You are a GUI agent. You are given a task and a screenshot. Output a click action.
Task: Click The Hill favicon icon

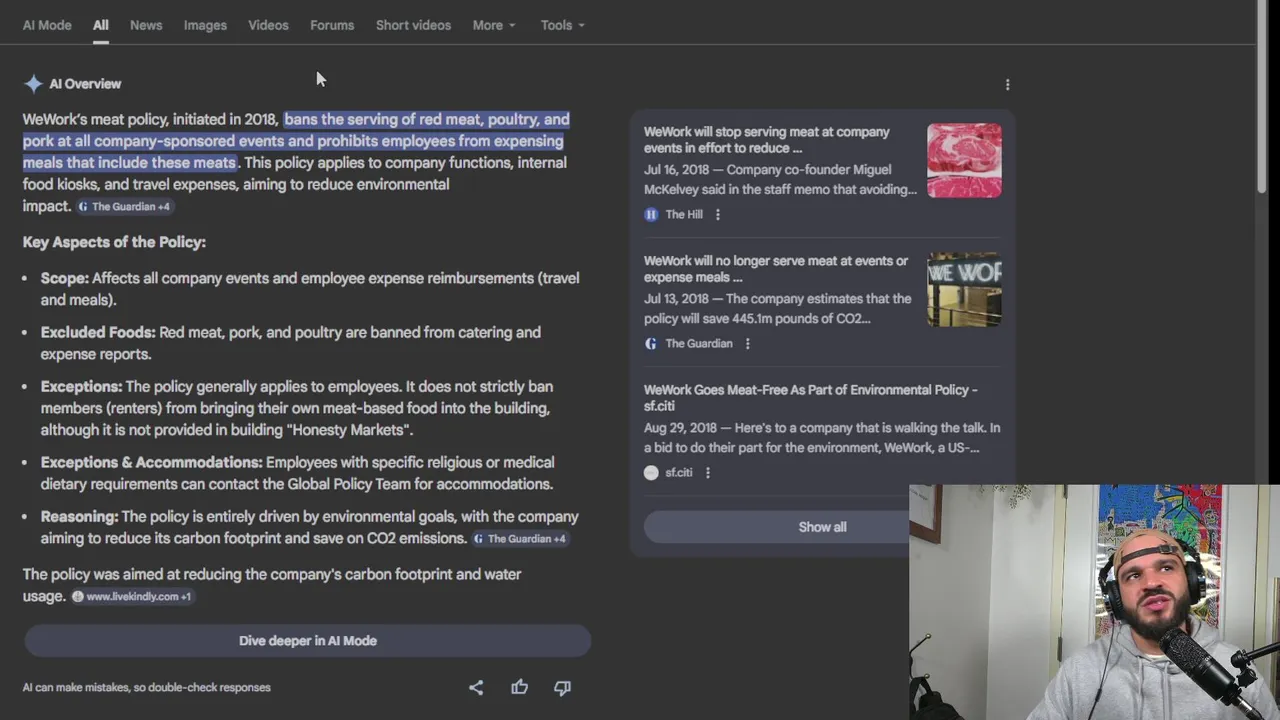coord(651,214)
